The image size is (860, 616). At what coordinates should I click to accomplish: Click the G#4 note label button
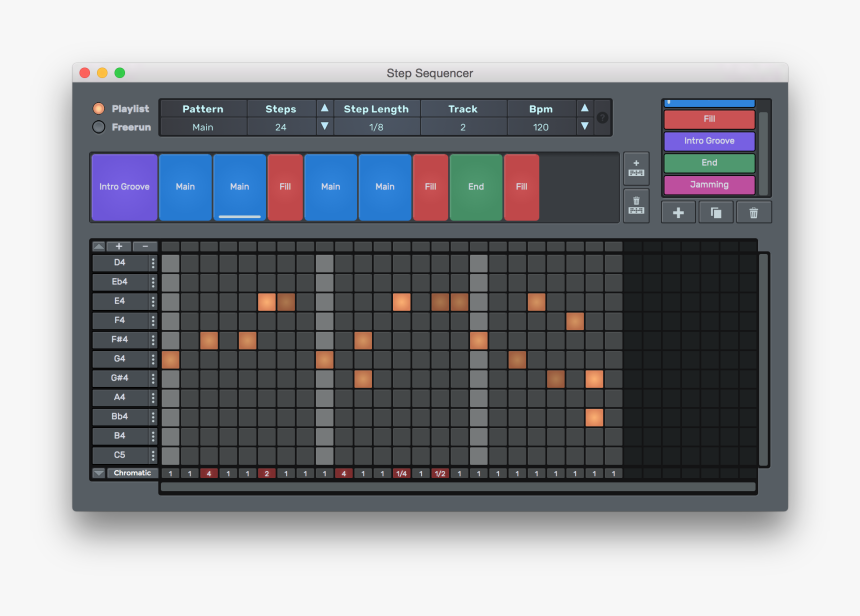point(120,378)
